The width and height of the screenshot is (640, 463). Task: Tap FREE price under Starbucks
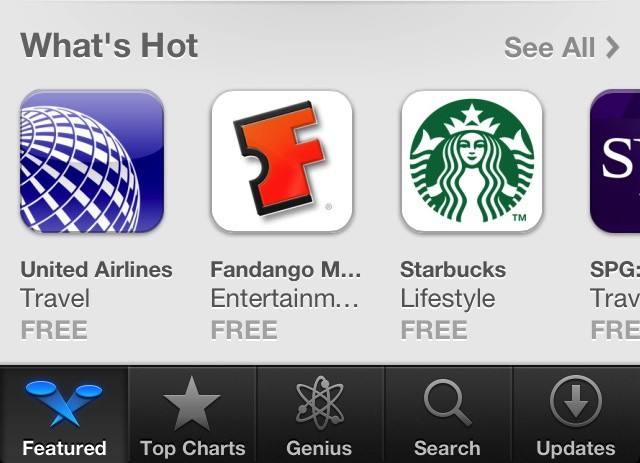point(434,330)
